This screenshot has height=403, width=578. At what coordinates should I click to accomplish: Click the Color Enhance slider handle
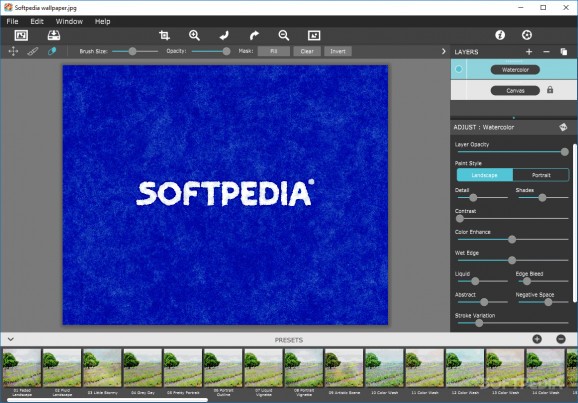point(512,240)
